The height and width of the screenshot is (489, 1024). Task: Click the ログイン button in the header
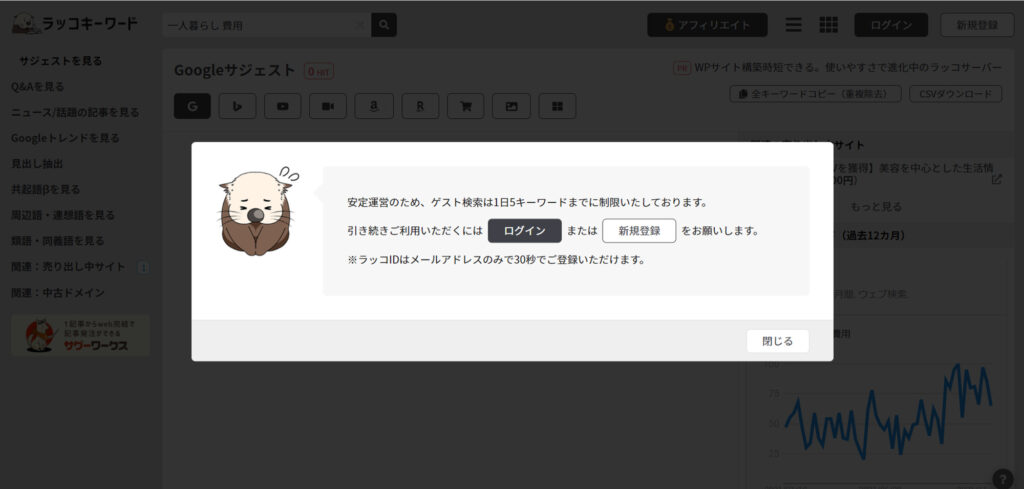pyautogui.click(x=891, y=25)
